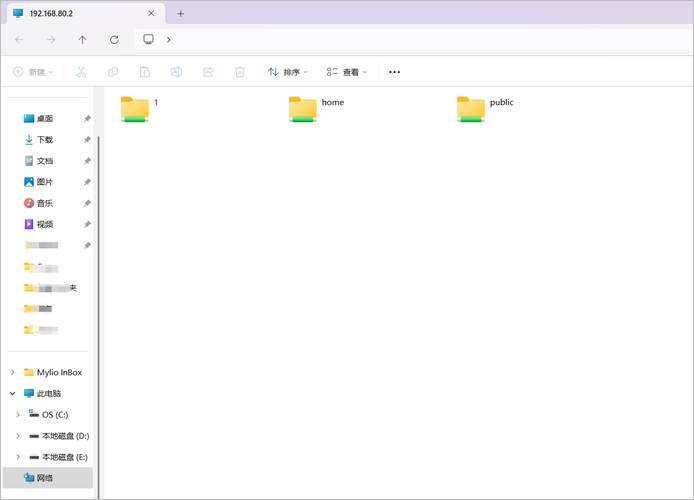The width and height of the screenshot is (694, 500).
Task: Click the Share icon in toolbar
Action: tap(208, 72)
